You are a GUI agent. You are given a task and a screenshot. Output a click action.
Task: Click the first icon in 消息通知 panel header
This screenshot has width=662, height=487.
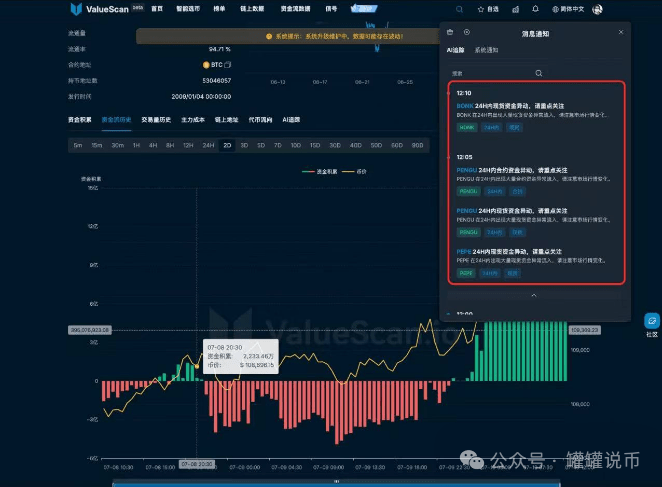coord(450,32)
